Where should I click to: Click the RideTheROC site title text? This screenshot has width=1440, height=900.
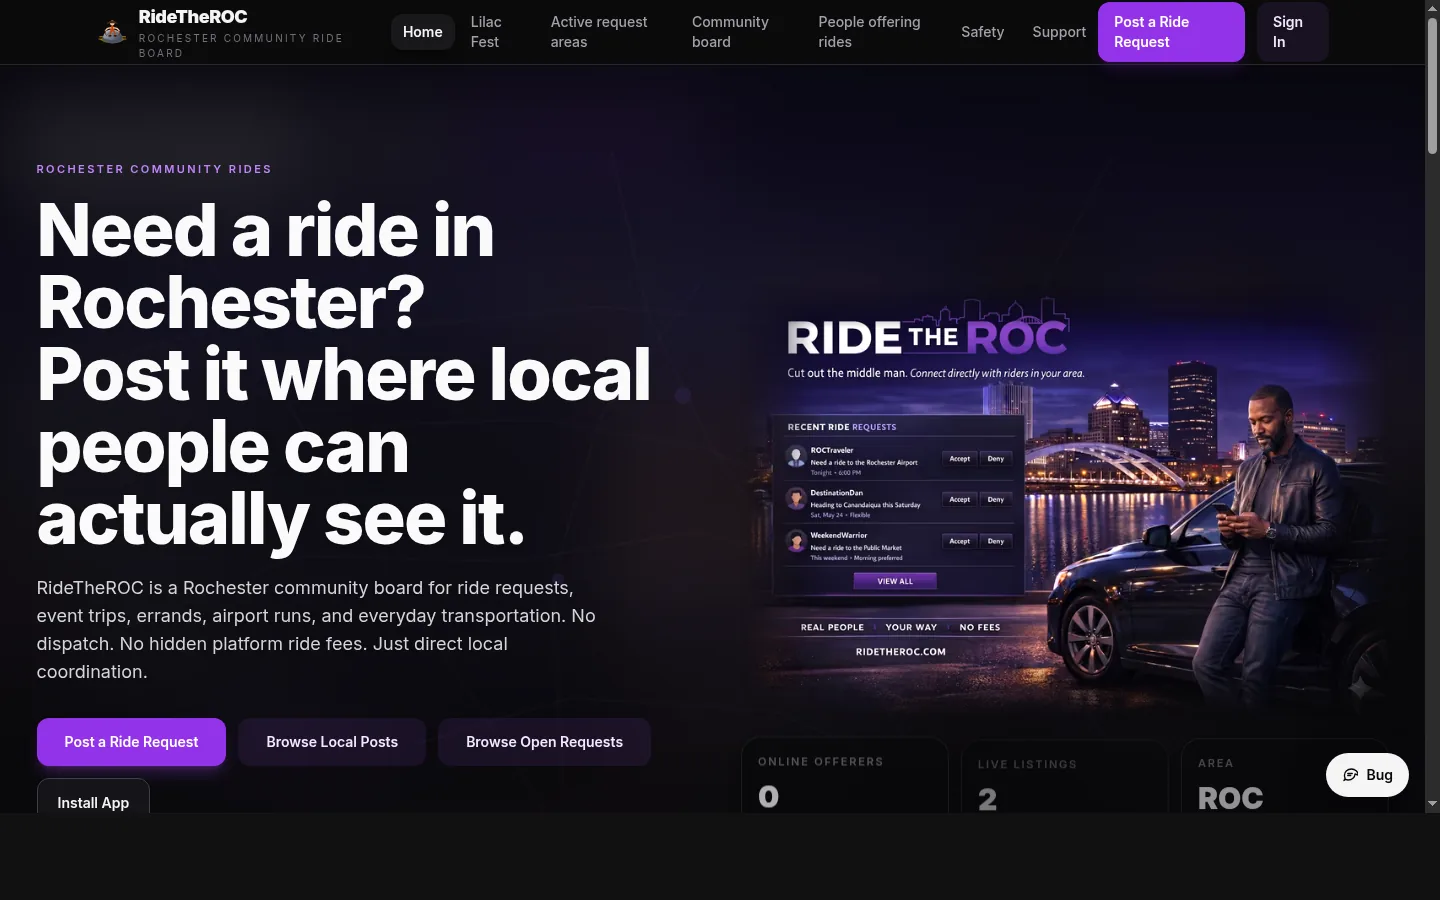[x=193, y=17]
